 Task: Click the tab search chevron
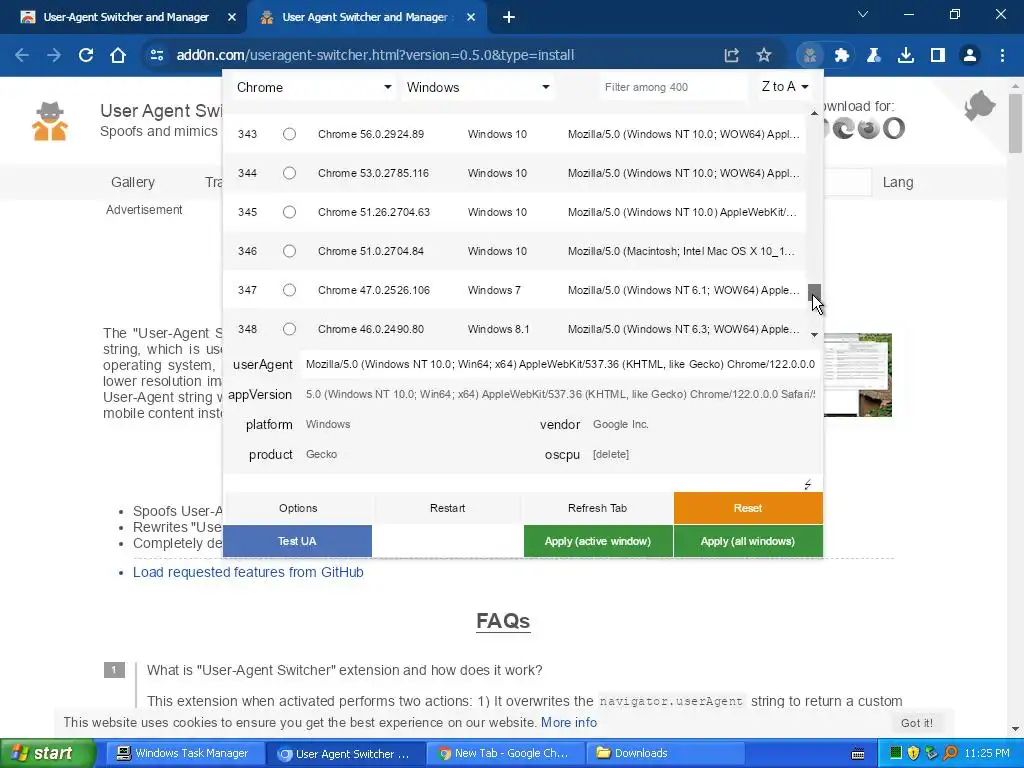click(x=863, y=14)
